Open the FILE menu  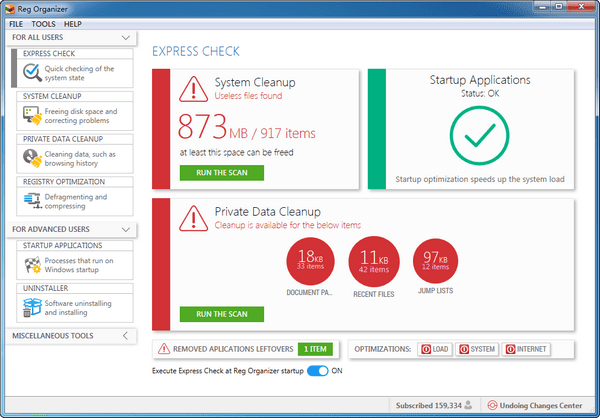tap(16, 24)
